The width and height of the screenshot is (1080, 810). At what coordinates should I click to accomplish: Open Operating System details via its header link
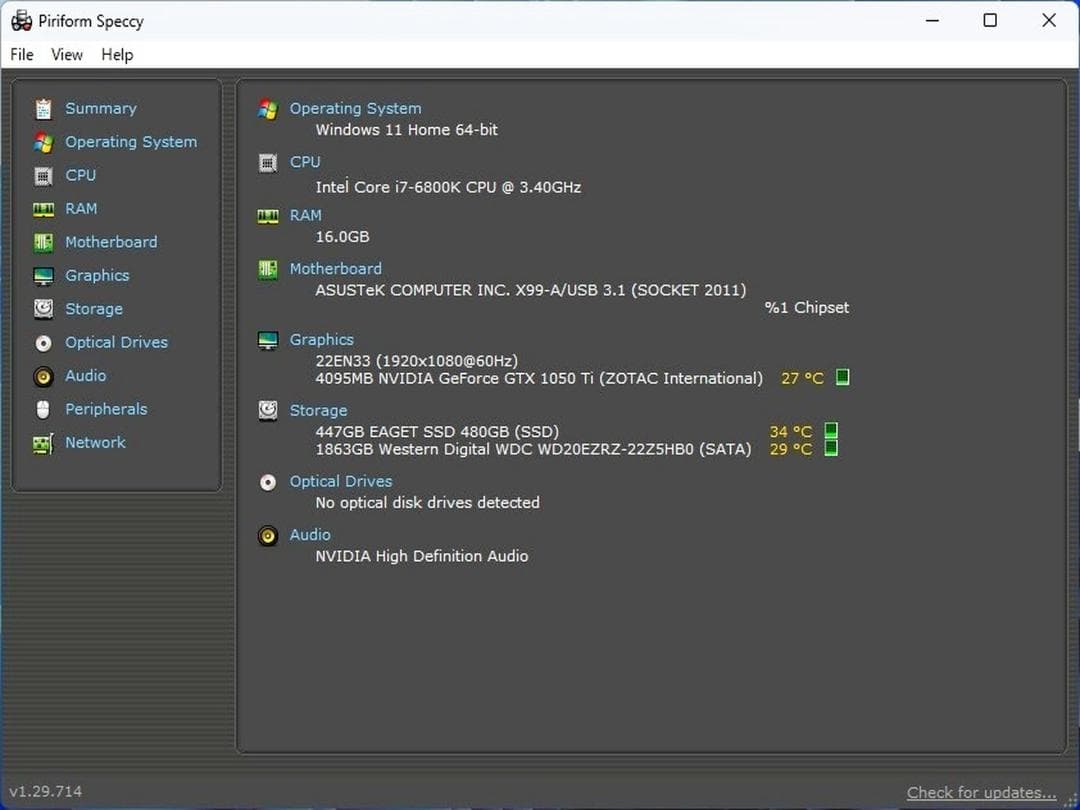click(x=355, y=108)
